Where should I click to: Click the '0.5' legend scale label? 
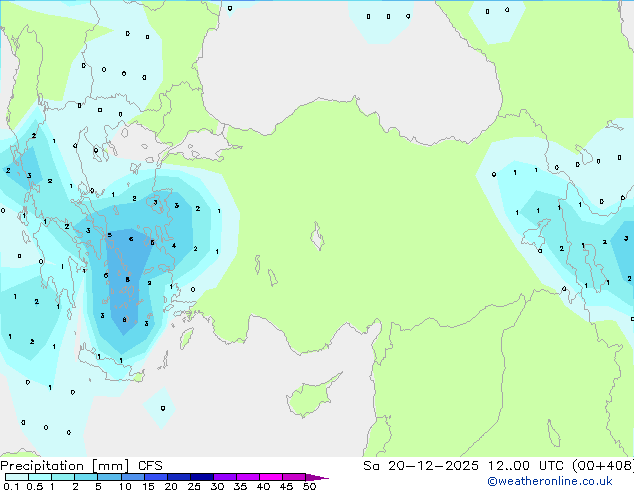point(35,486)
